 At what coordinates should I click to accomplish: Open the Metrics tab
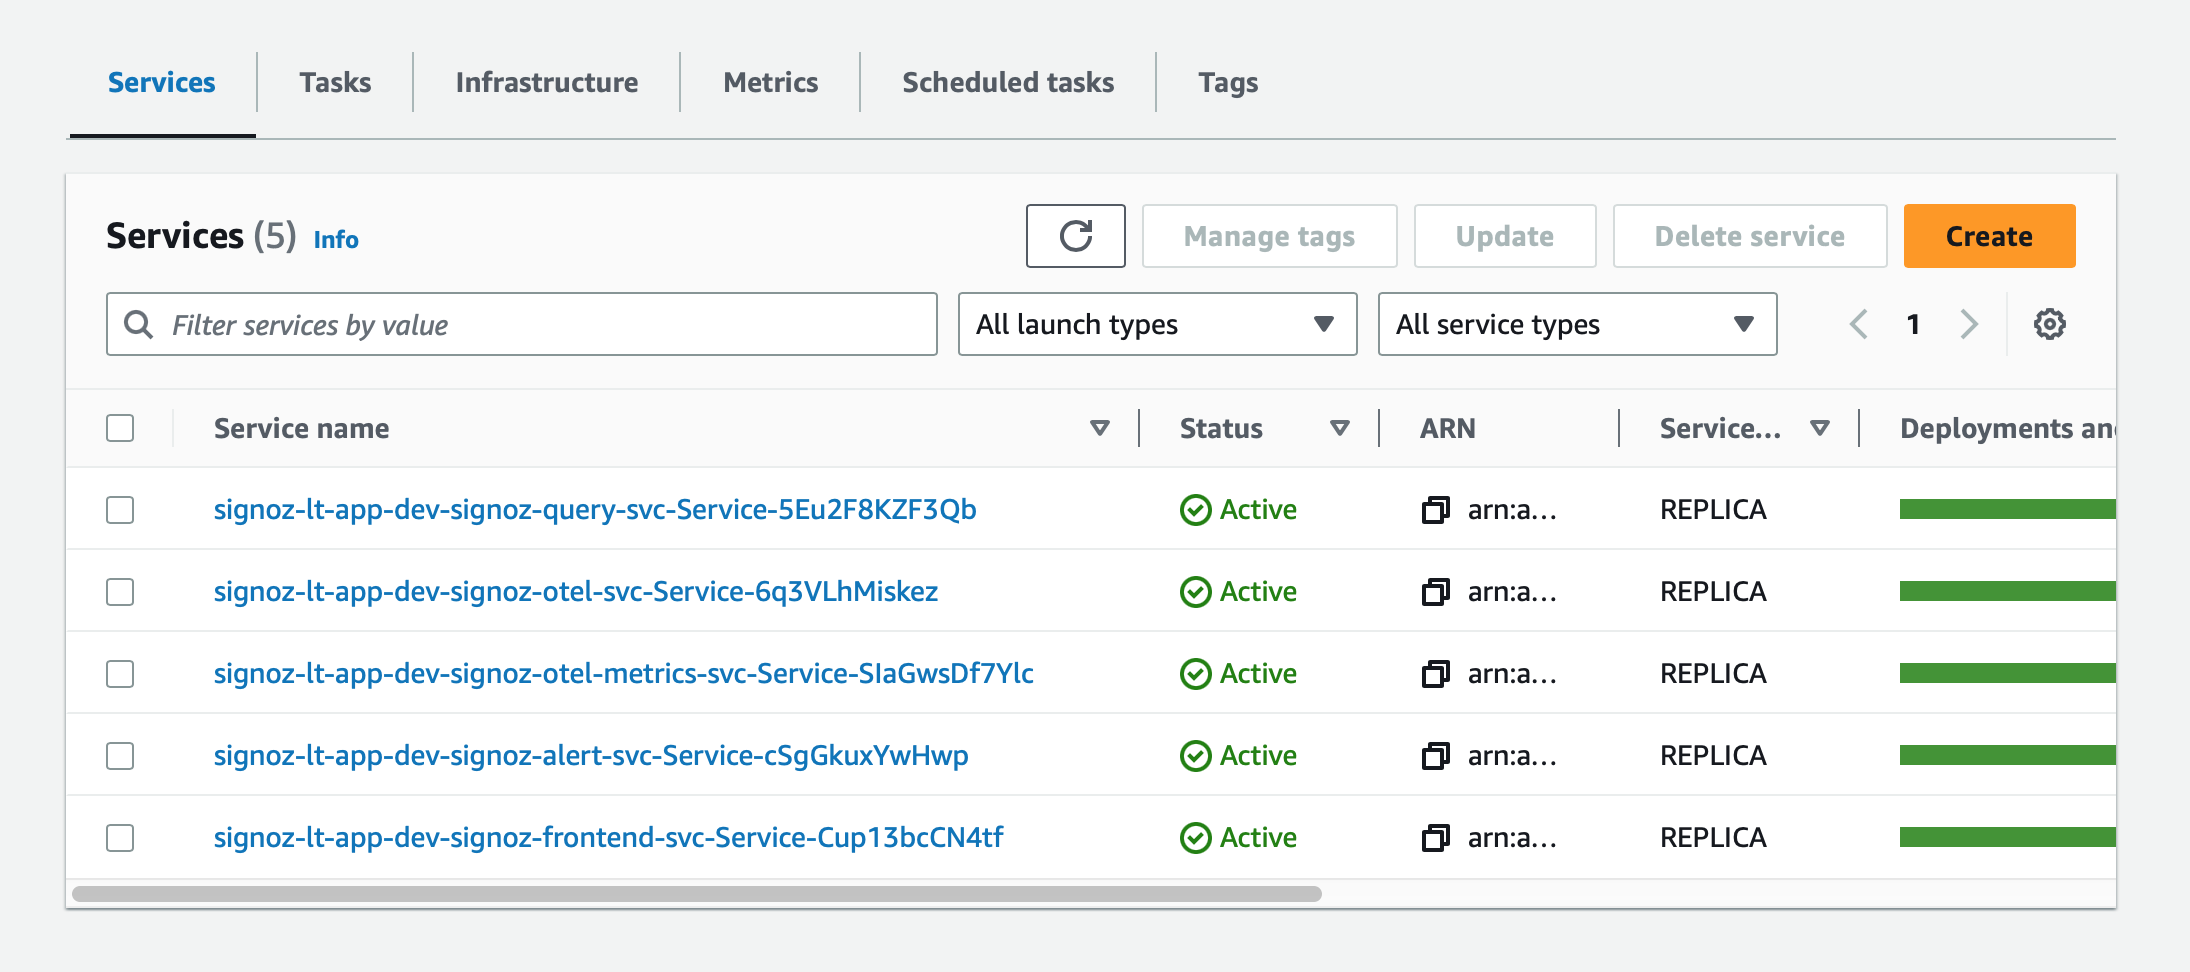[770, 82]
